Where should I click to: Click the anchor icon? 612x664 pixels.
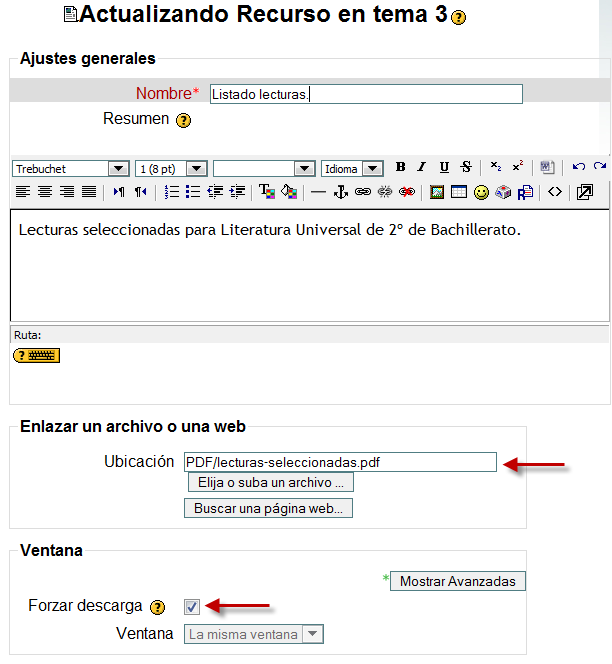[341, 192]
